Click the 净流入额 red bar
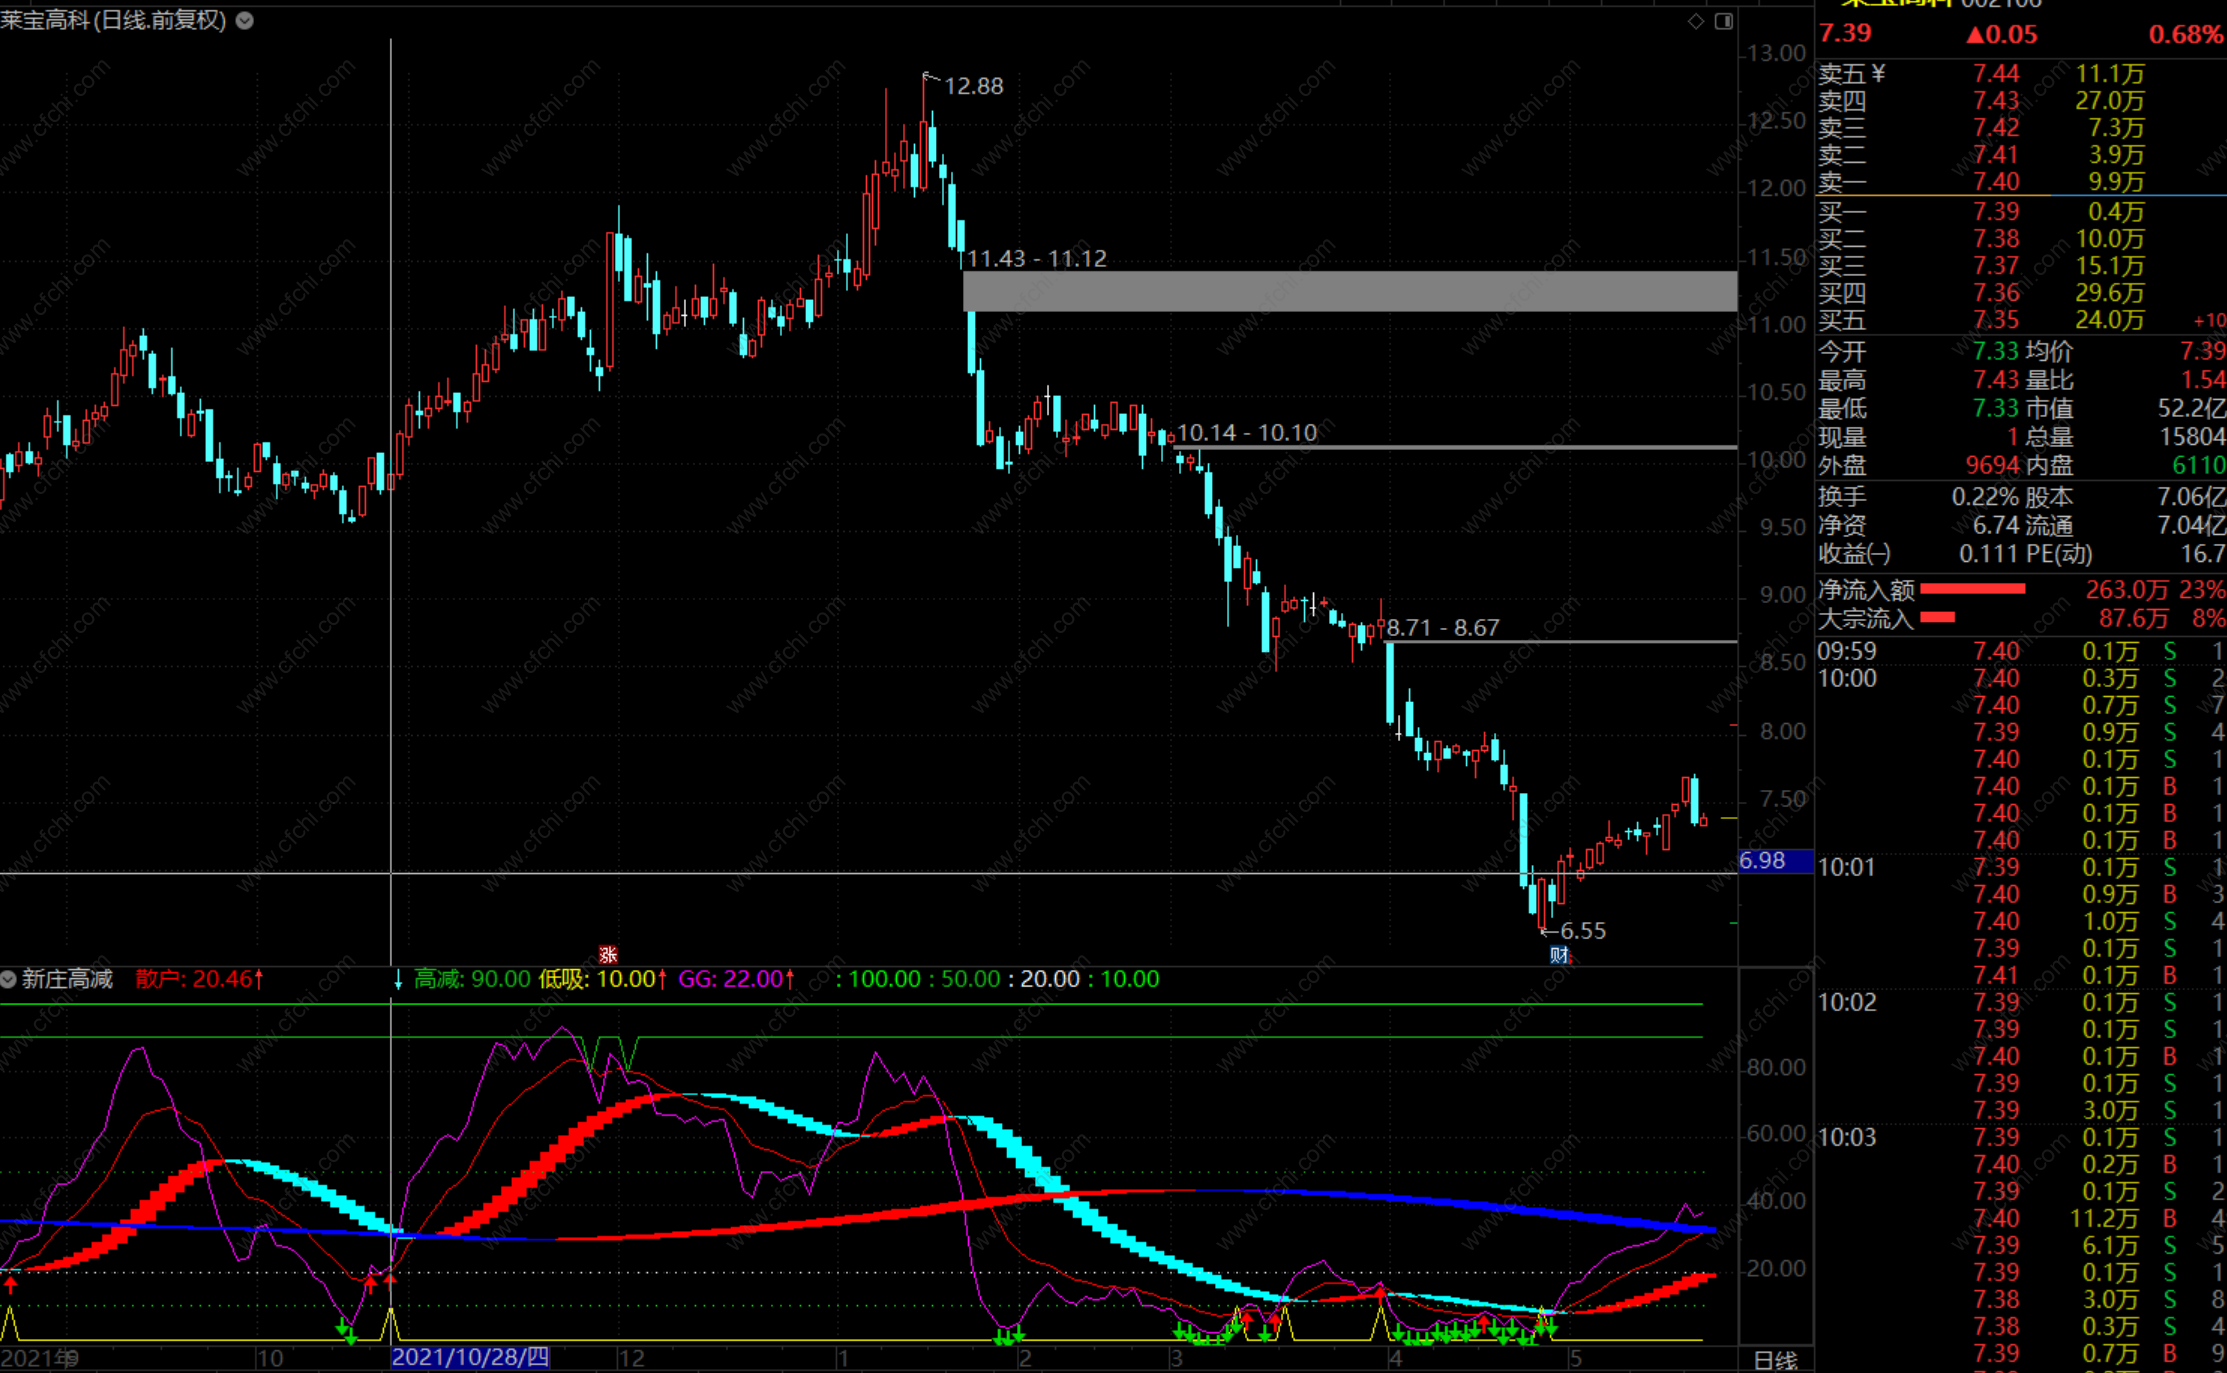Viewport: 2227px width, 1373px height. click(1972, 589)
